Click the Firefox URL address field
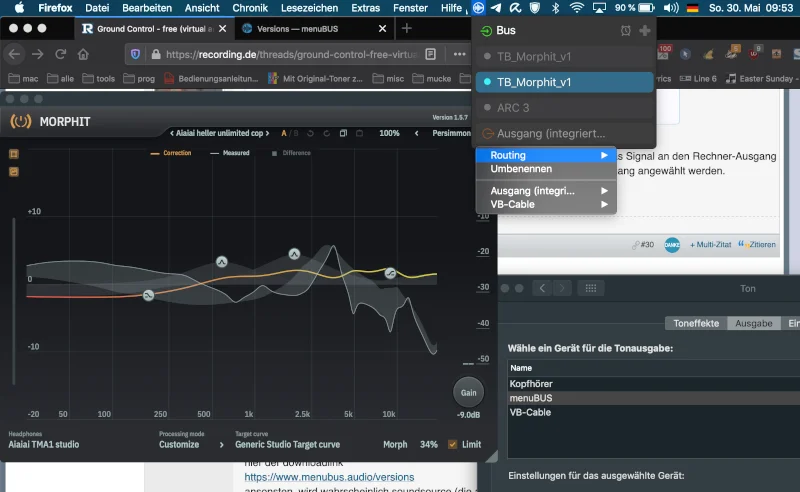 point(291,54)
